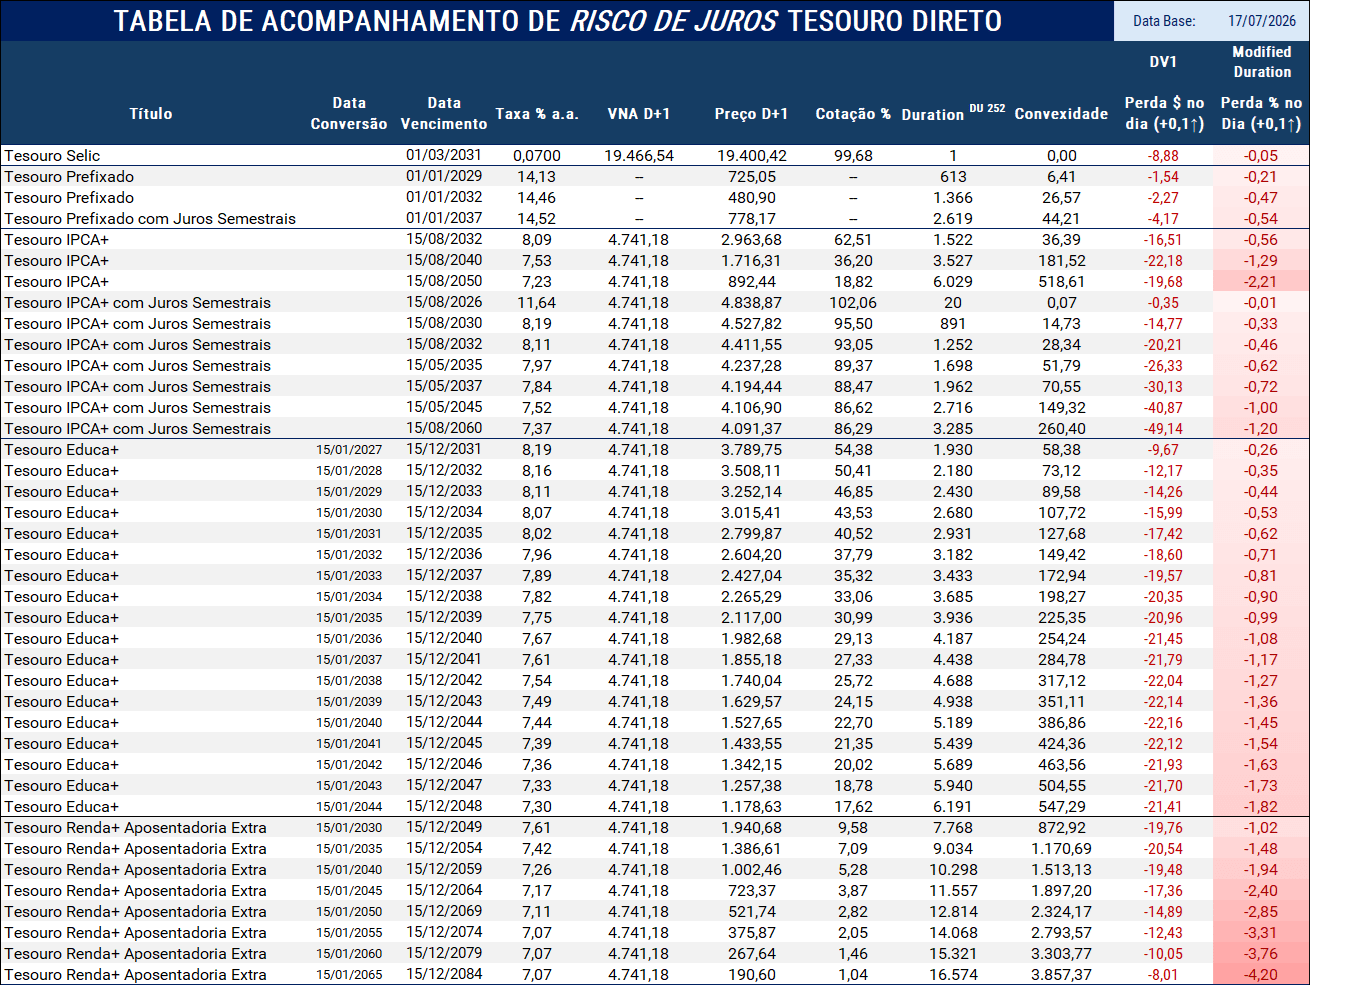Screen dimensions: 1360x985
Task: Click the modified duration cell -4,20
Action: (1261, 975)
